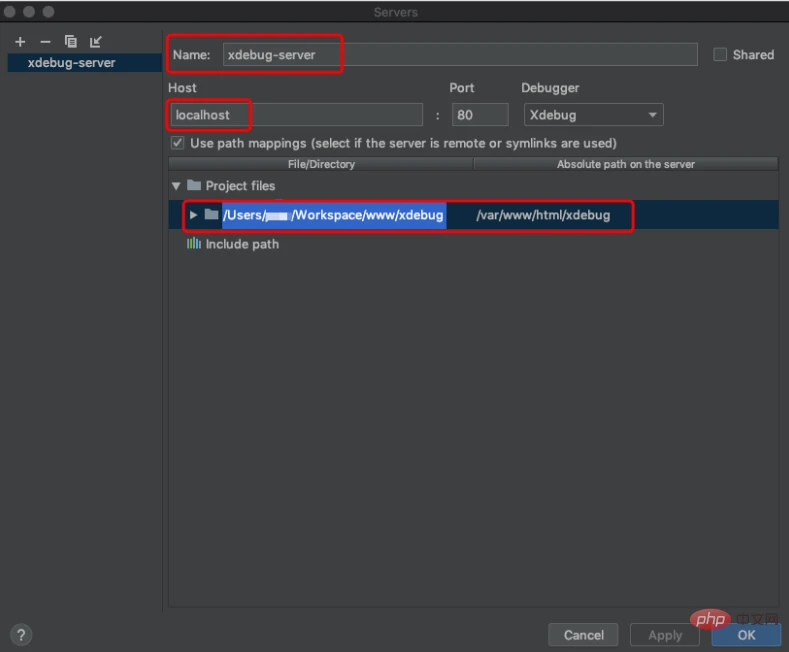Confirm settings with the OK button

(x=746, y=635)
